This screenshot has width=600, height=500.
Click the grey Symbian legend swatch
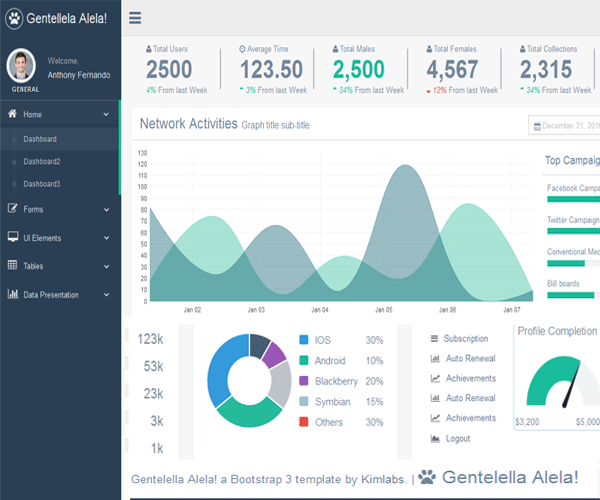303,401
